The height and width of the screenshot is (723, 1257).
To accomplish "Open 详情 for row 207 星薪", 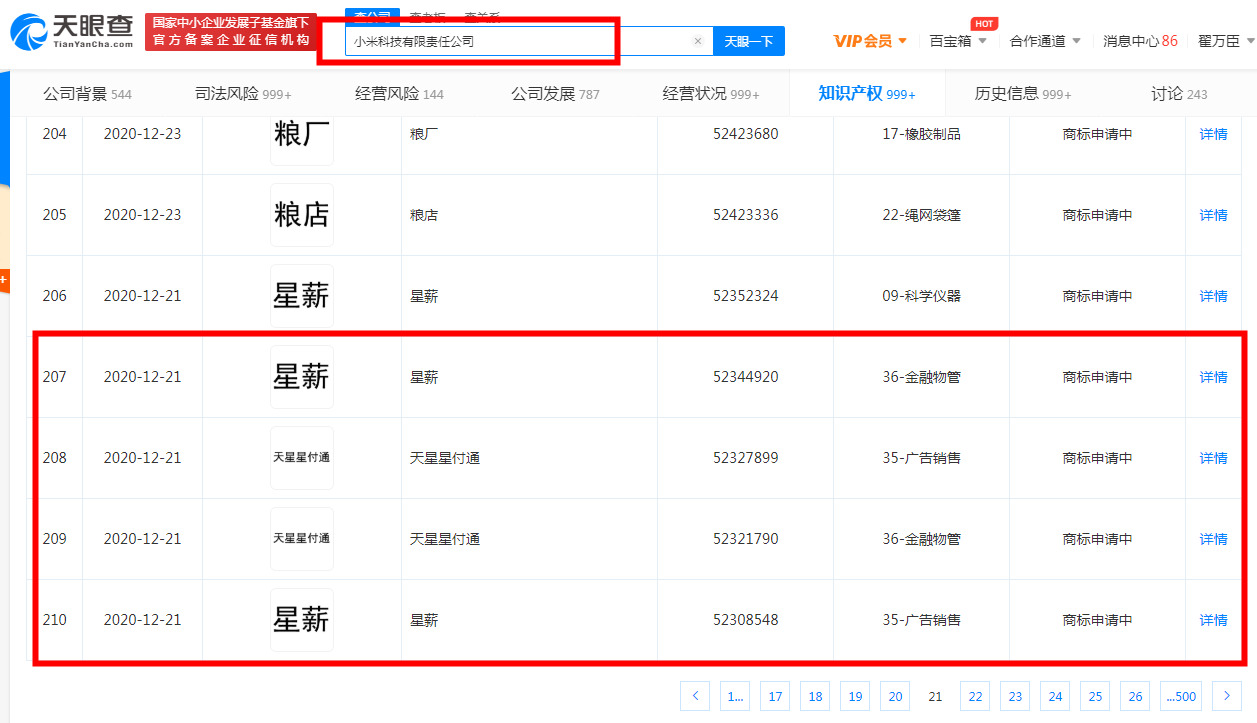I will click(x=1213, y=377).
